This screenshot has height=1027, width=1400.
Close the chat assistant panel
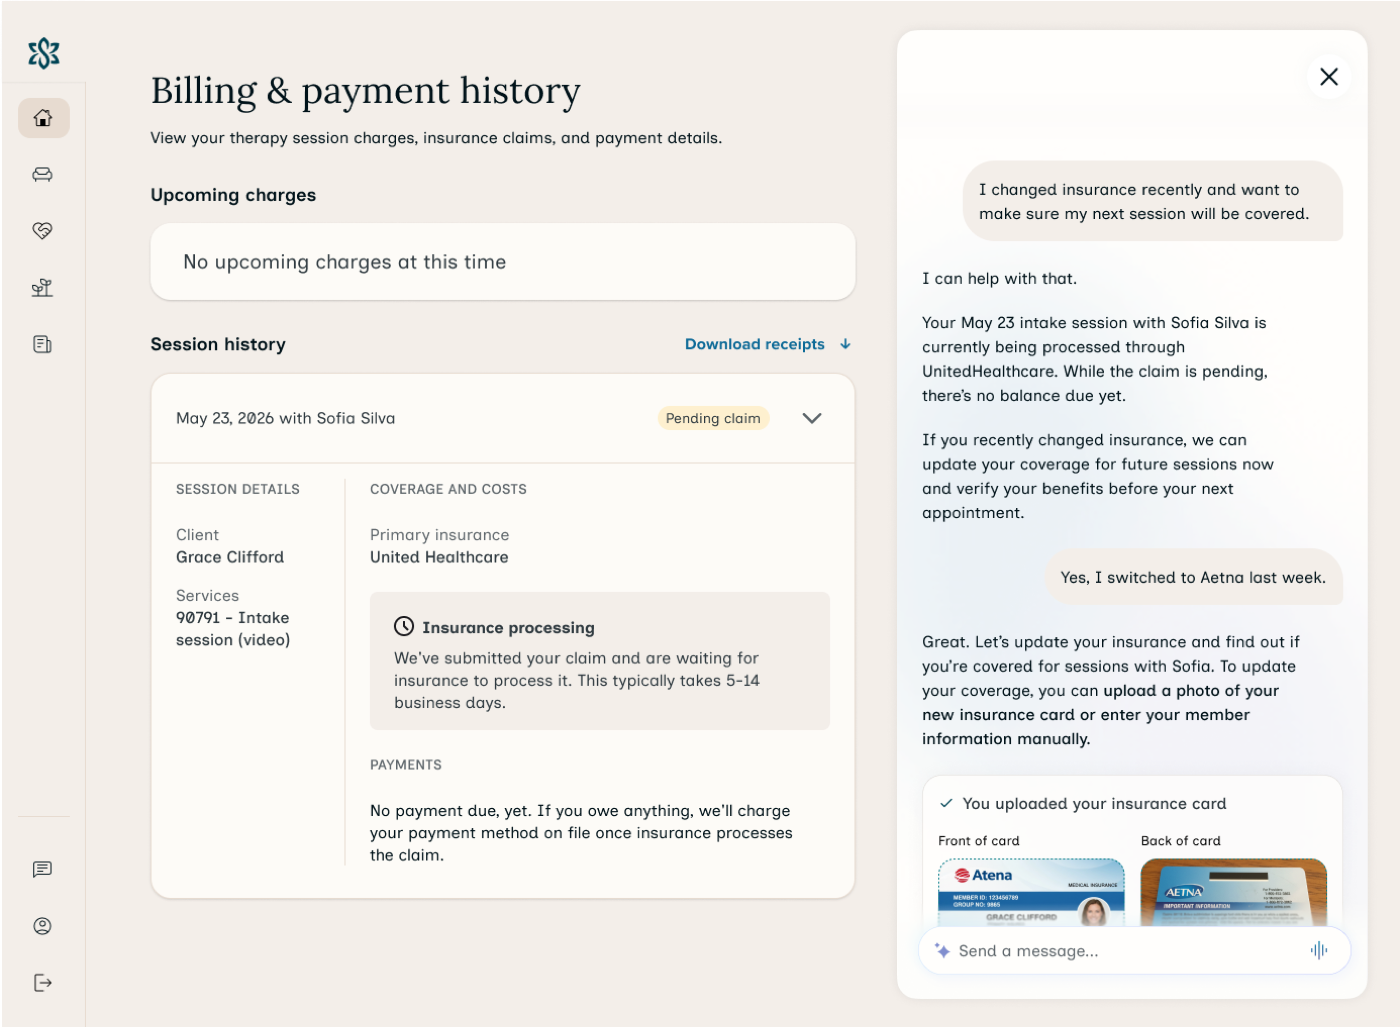tap(1329, 77)
